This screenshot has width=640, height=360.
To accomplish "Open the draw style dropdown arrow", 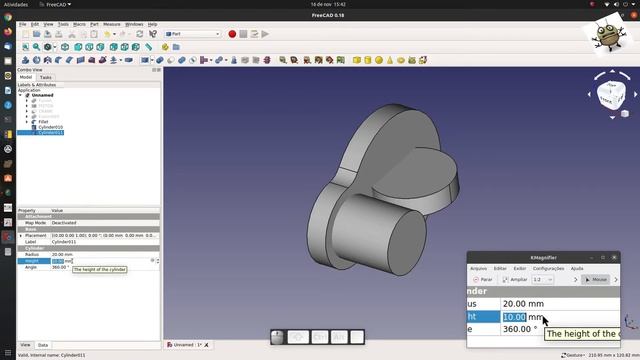I will point(55,47).
